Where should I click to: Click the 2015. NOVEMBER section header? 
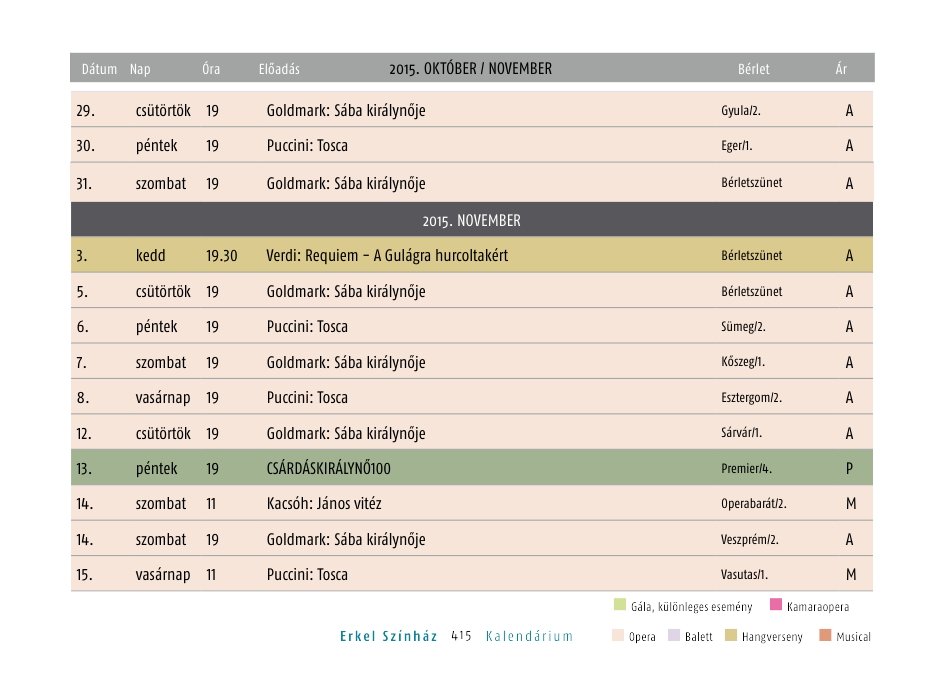click(x=471, y=220)
